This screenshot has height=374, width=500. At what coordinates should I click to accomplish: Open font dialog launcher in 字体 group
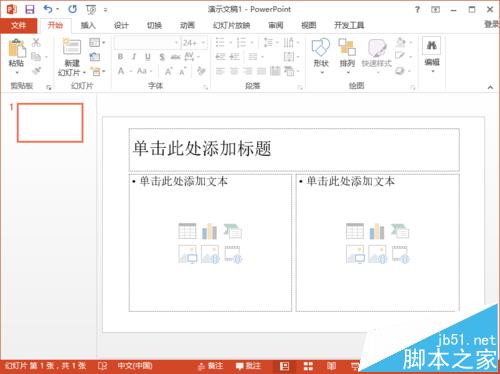point(206,87)
